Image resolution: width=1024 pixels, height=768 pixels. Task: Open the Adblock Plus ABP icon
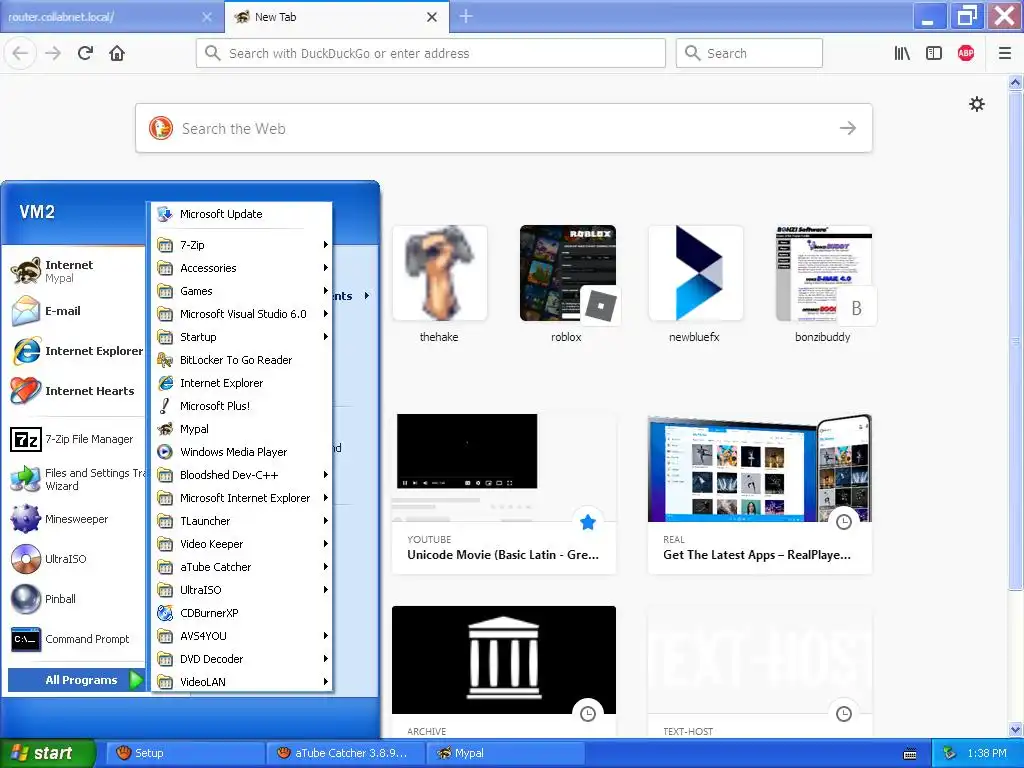pyautogui.click(x=966, y=54)
